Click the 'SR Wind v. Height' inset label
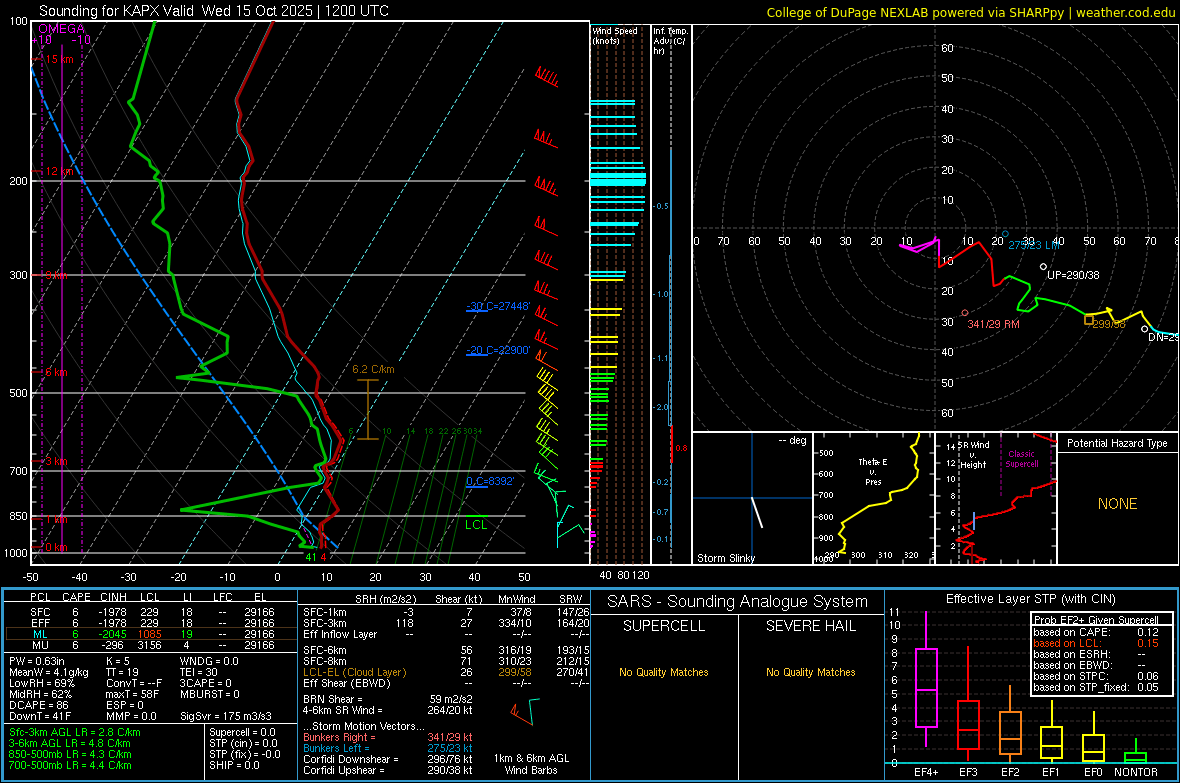The height and width of the screenshot is (783, 1180). click(x=973, y=455)
